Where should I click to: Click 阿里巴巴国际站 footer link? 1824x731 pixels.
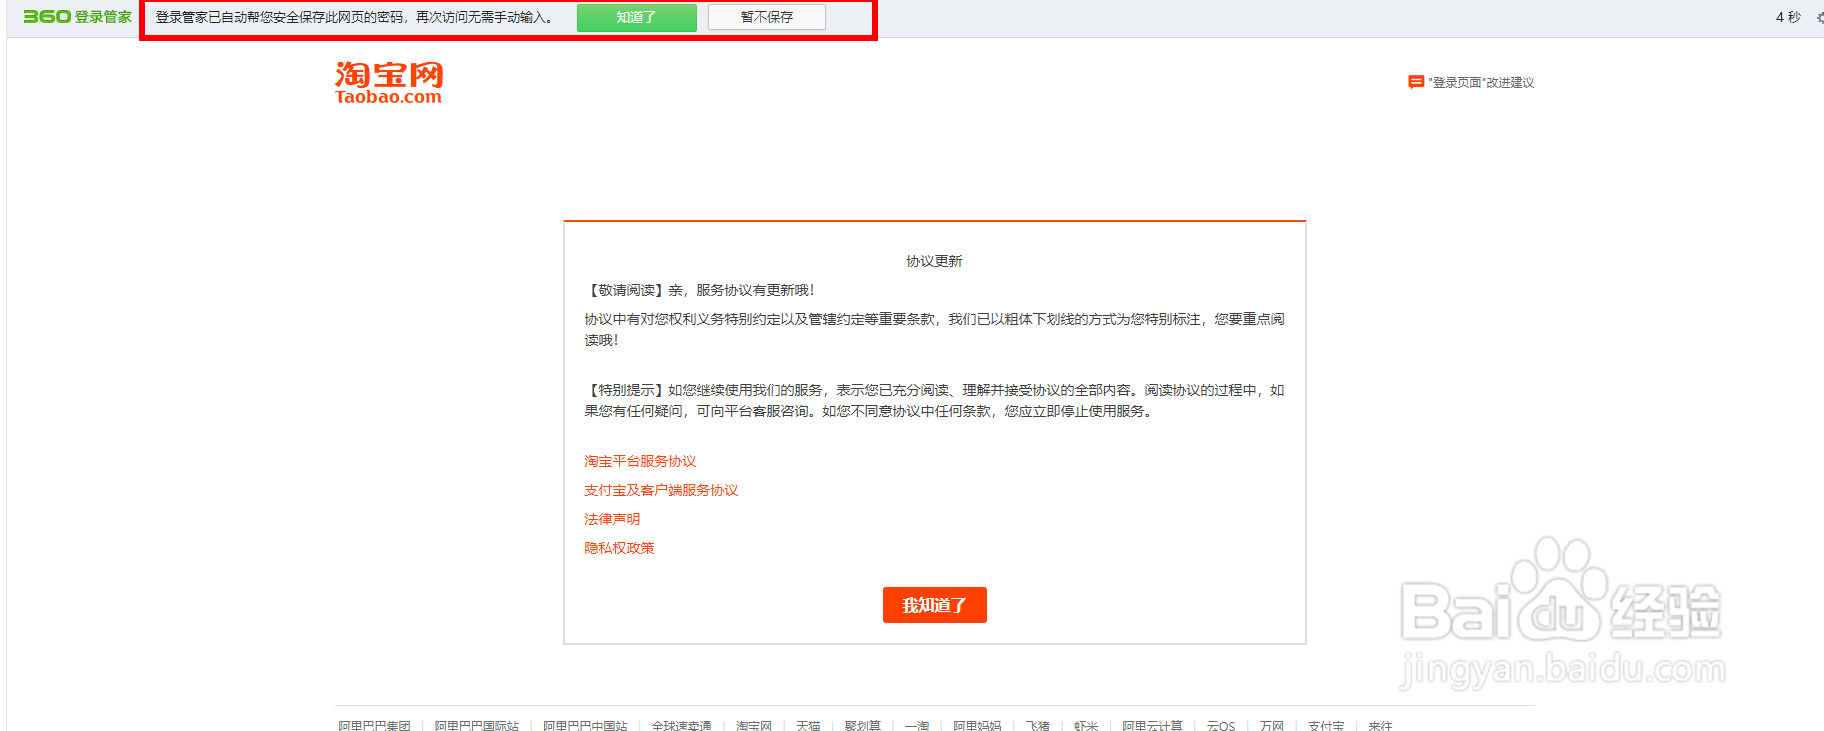477,725
